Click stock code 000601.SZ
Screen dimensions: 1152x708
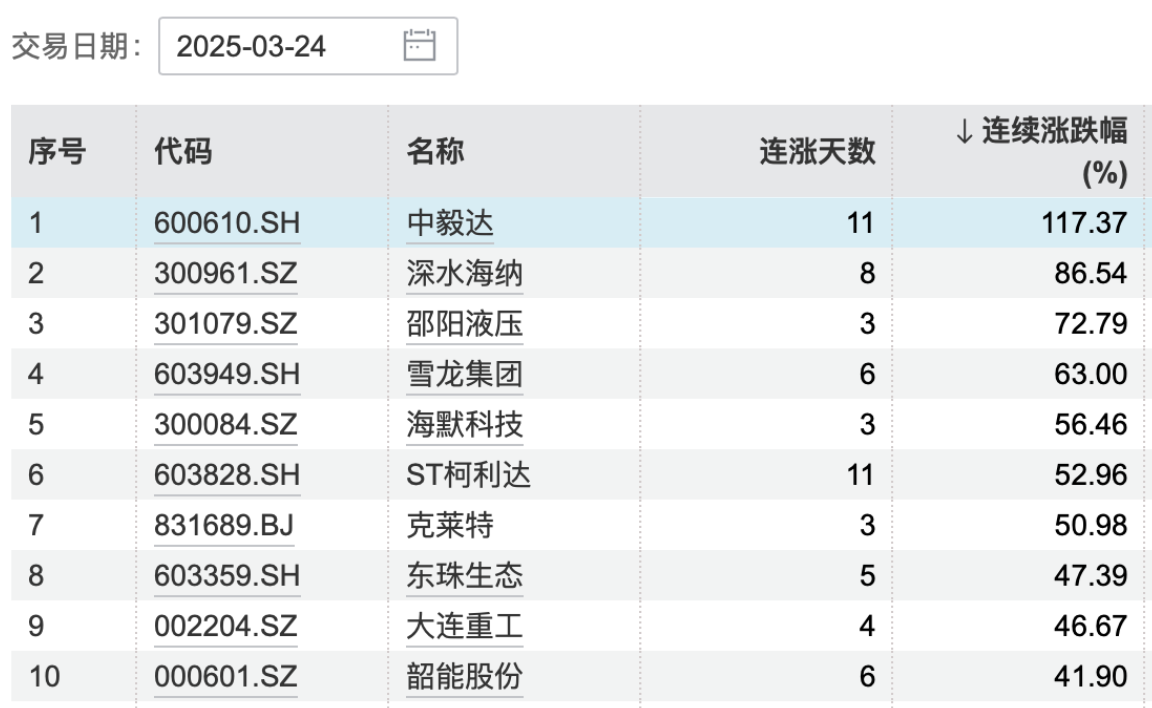click(x=226, y=677)
